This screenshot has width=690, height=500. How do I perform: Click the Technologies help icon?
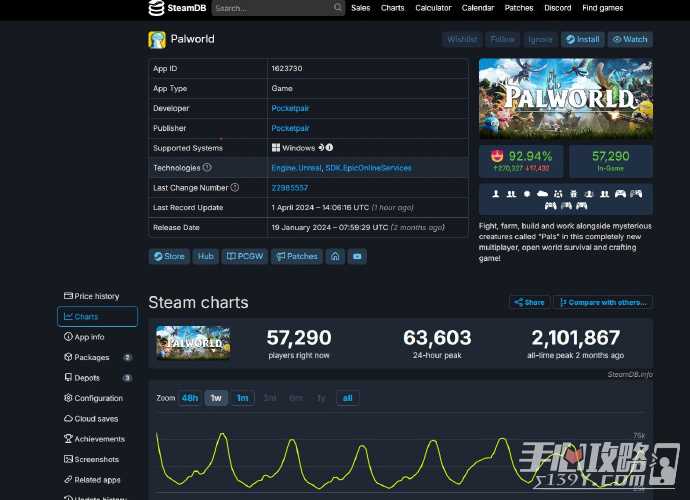pyautogui.click(x=207, y=167)
